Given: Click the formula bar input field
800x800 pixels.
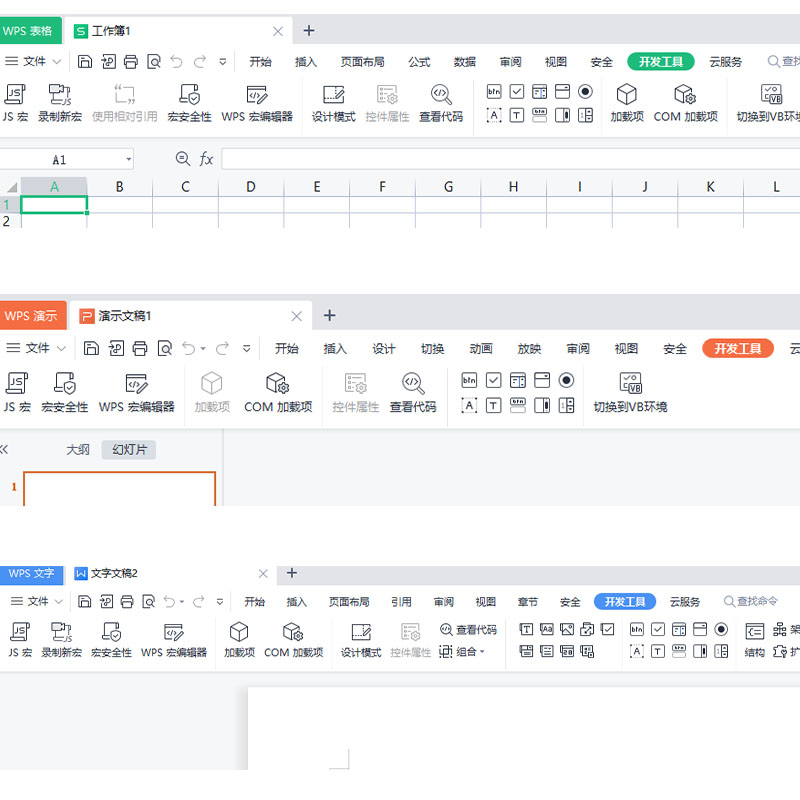Looking at the screenshot, I should tap(511, 159).
